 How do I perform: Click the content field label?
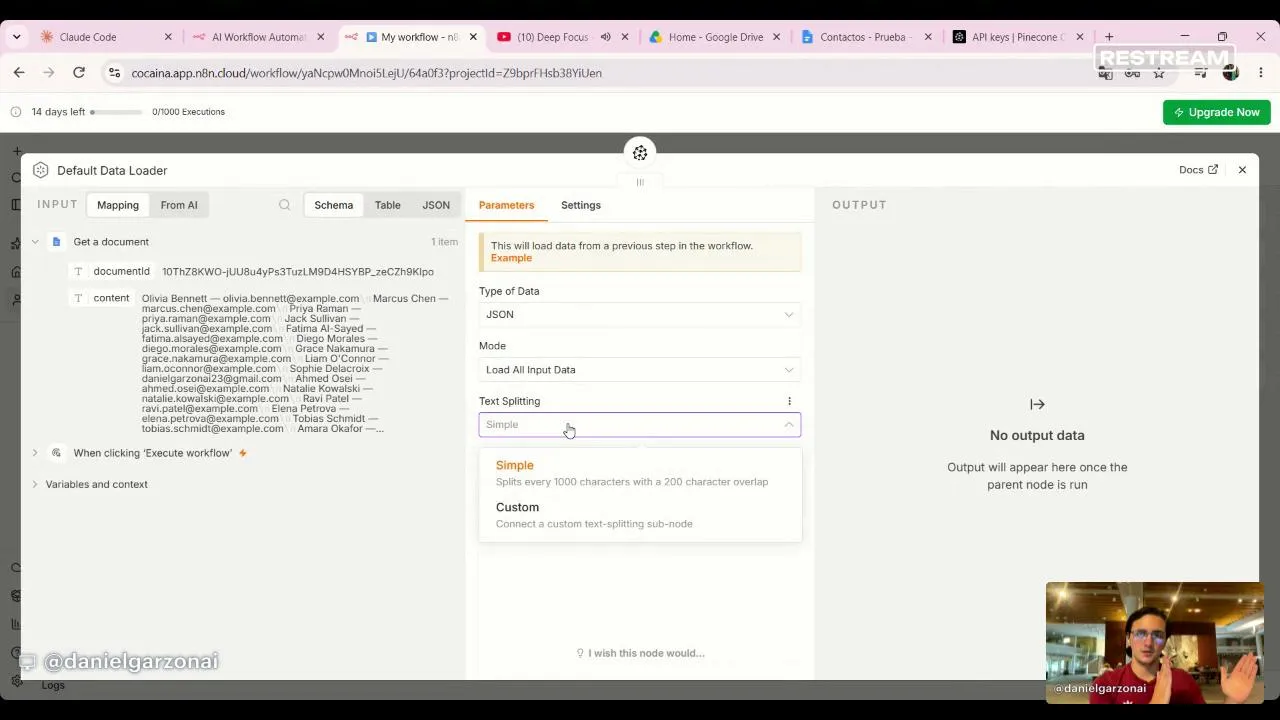[111, 298]
